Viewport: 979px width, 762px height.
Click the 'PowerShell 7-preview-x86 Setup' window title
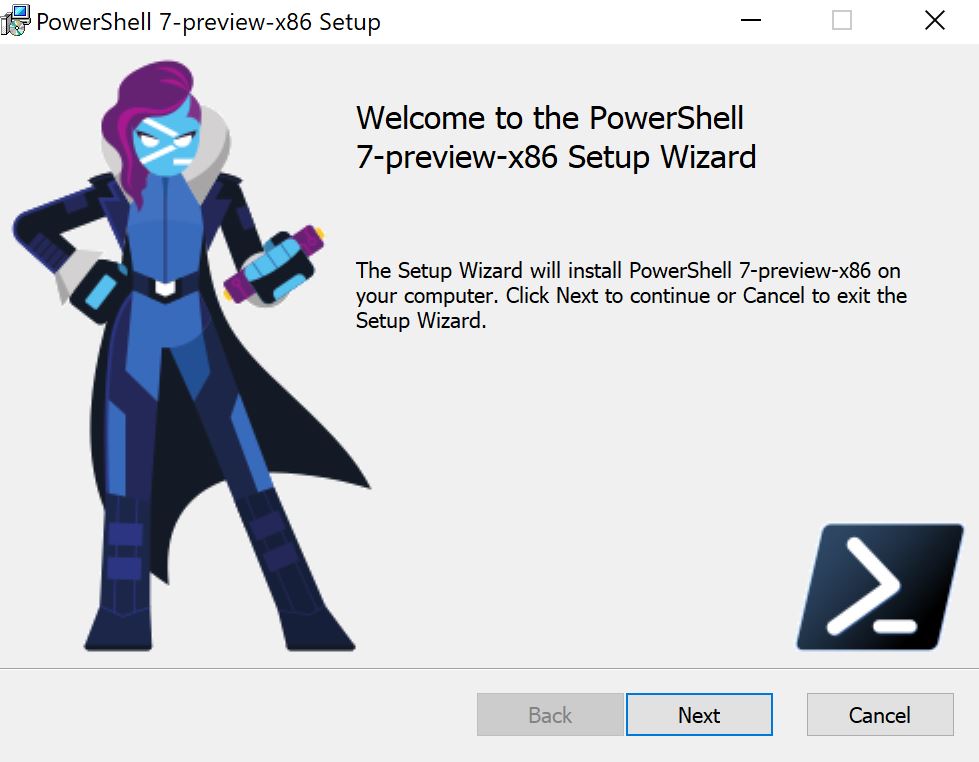tap(208, 22)
